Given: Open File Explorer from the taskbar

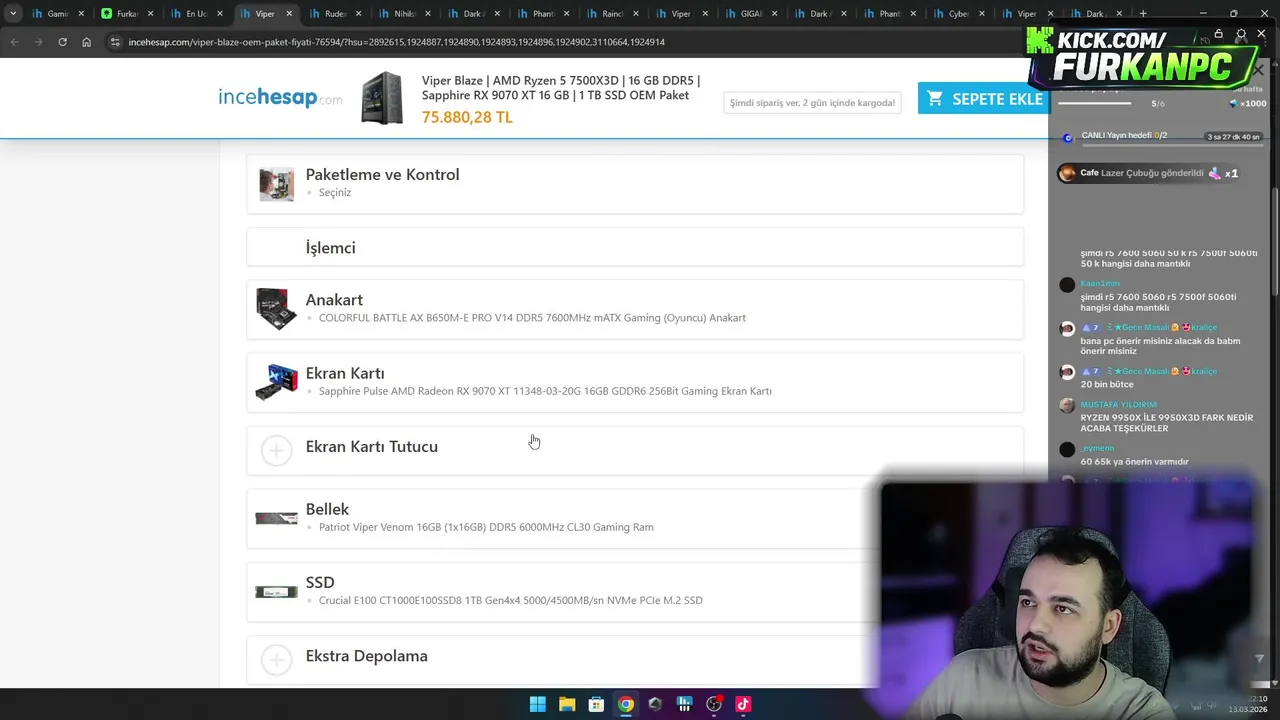Looking at the screenshot, I should (567, 704).
